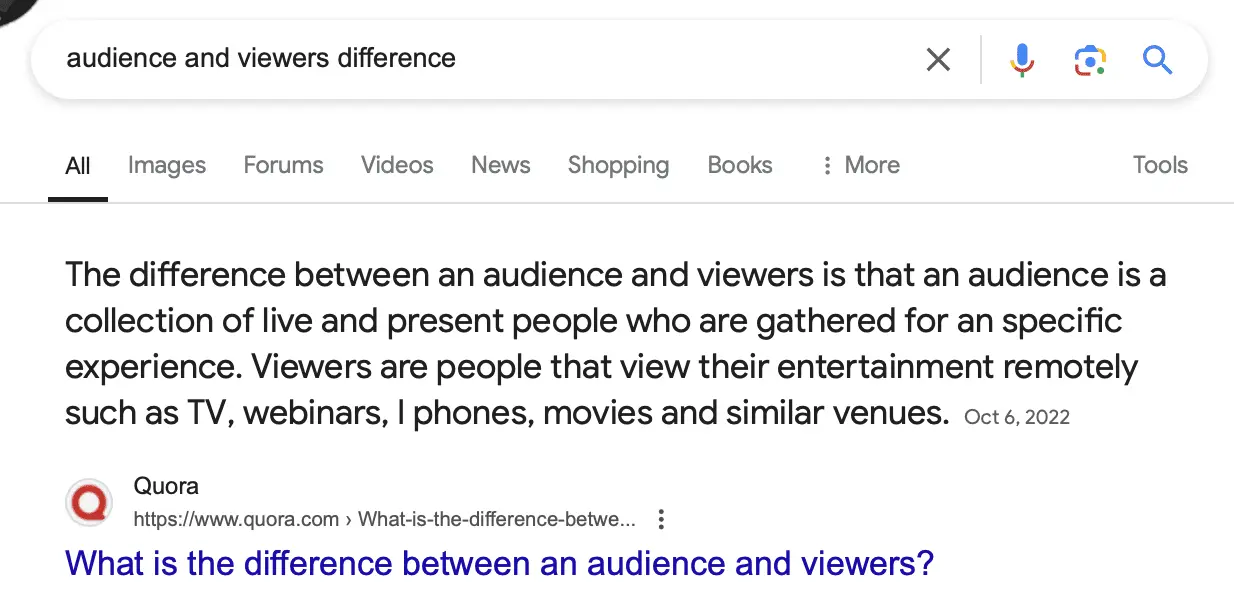The image size is (1234, 598).
Task: Click the featured snippet answer text
Action: pos(600,342)
